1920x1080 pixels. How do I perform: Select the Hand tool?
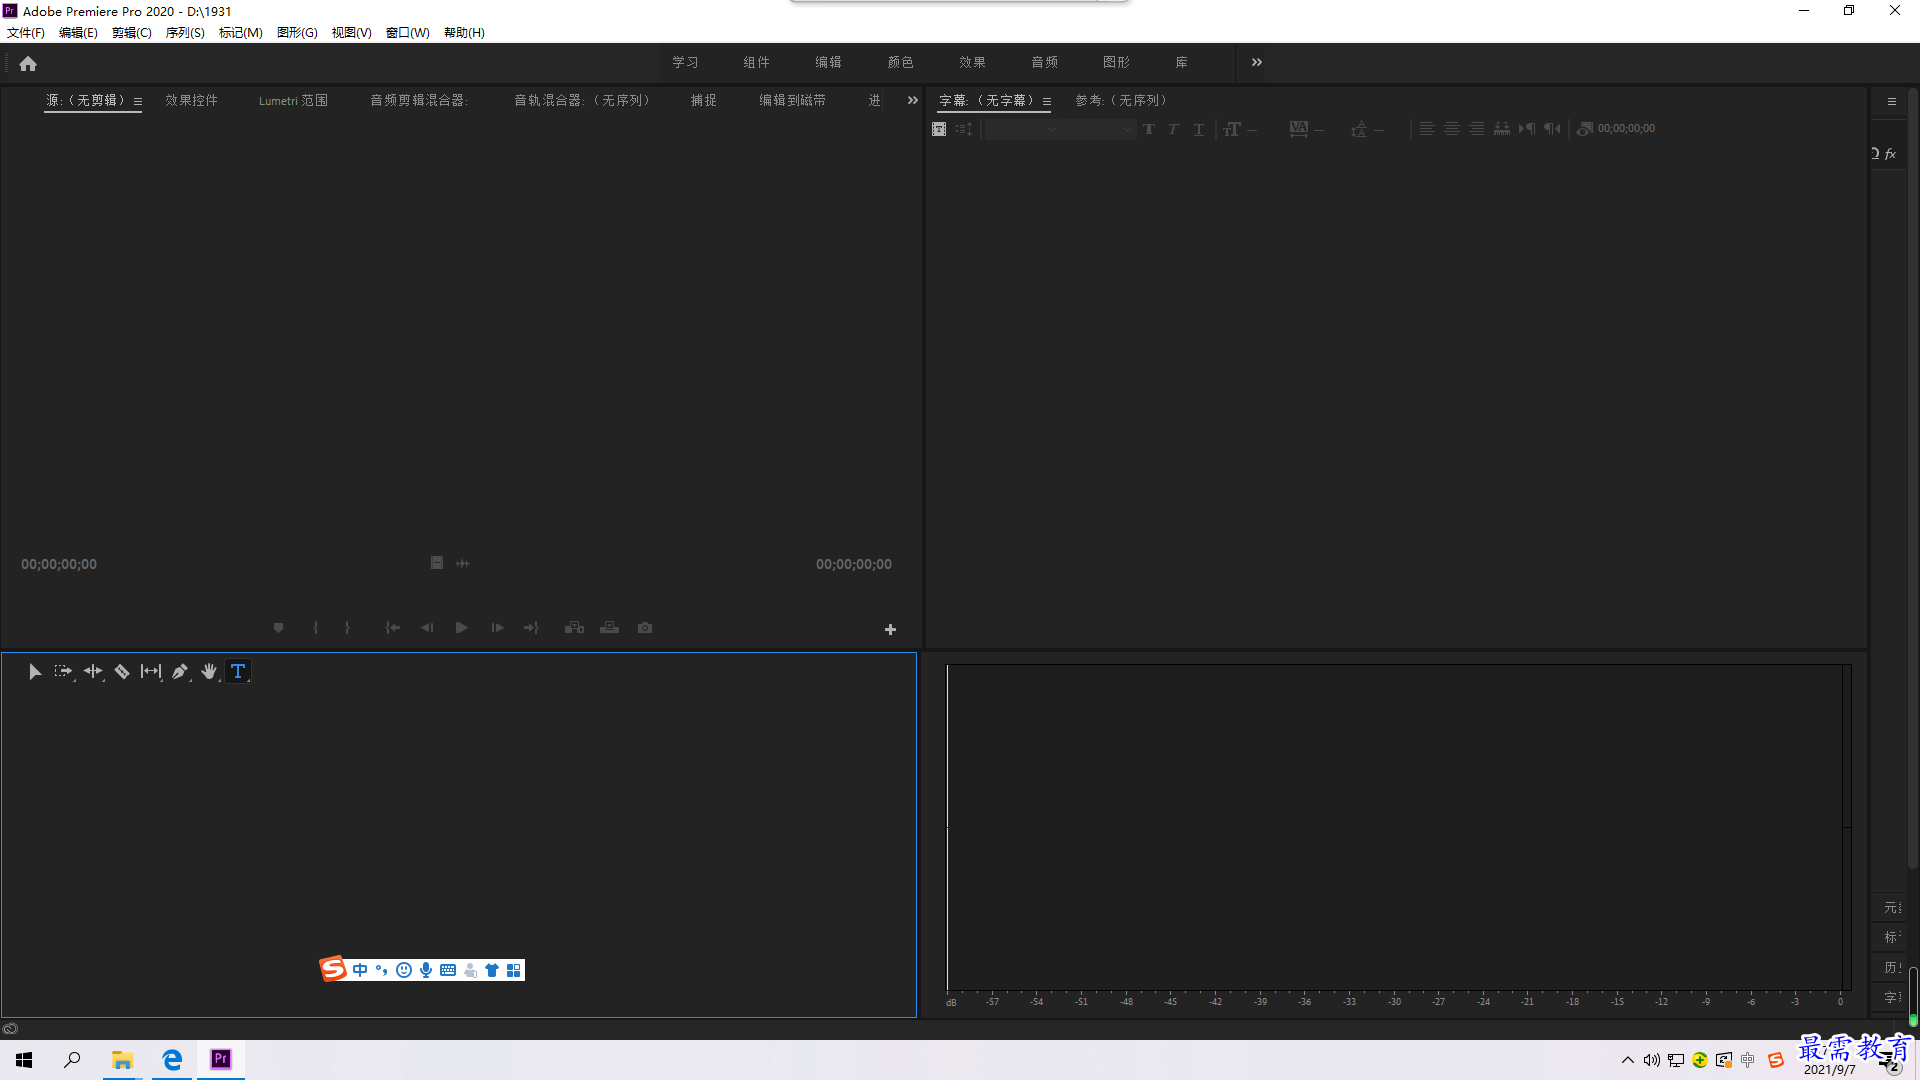point(209,672)
